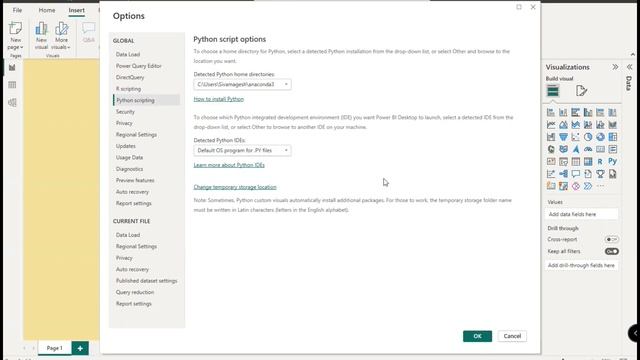
Task: Switch to the Home ribbon tab
Action: 47,10
